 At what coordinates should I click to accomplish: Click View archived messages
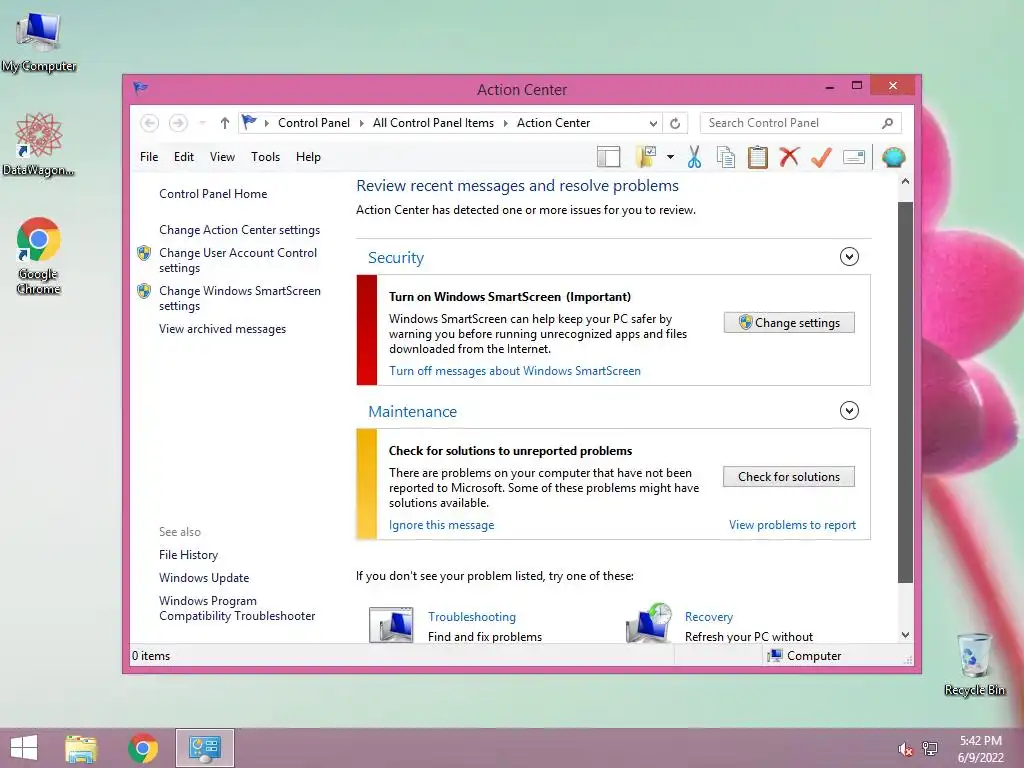[222, 329]
